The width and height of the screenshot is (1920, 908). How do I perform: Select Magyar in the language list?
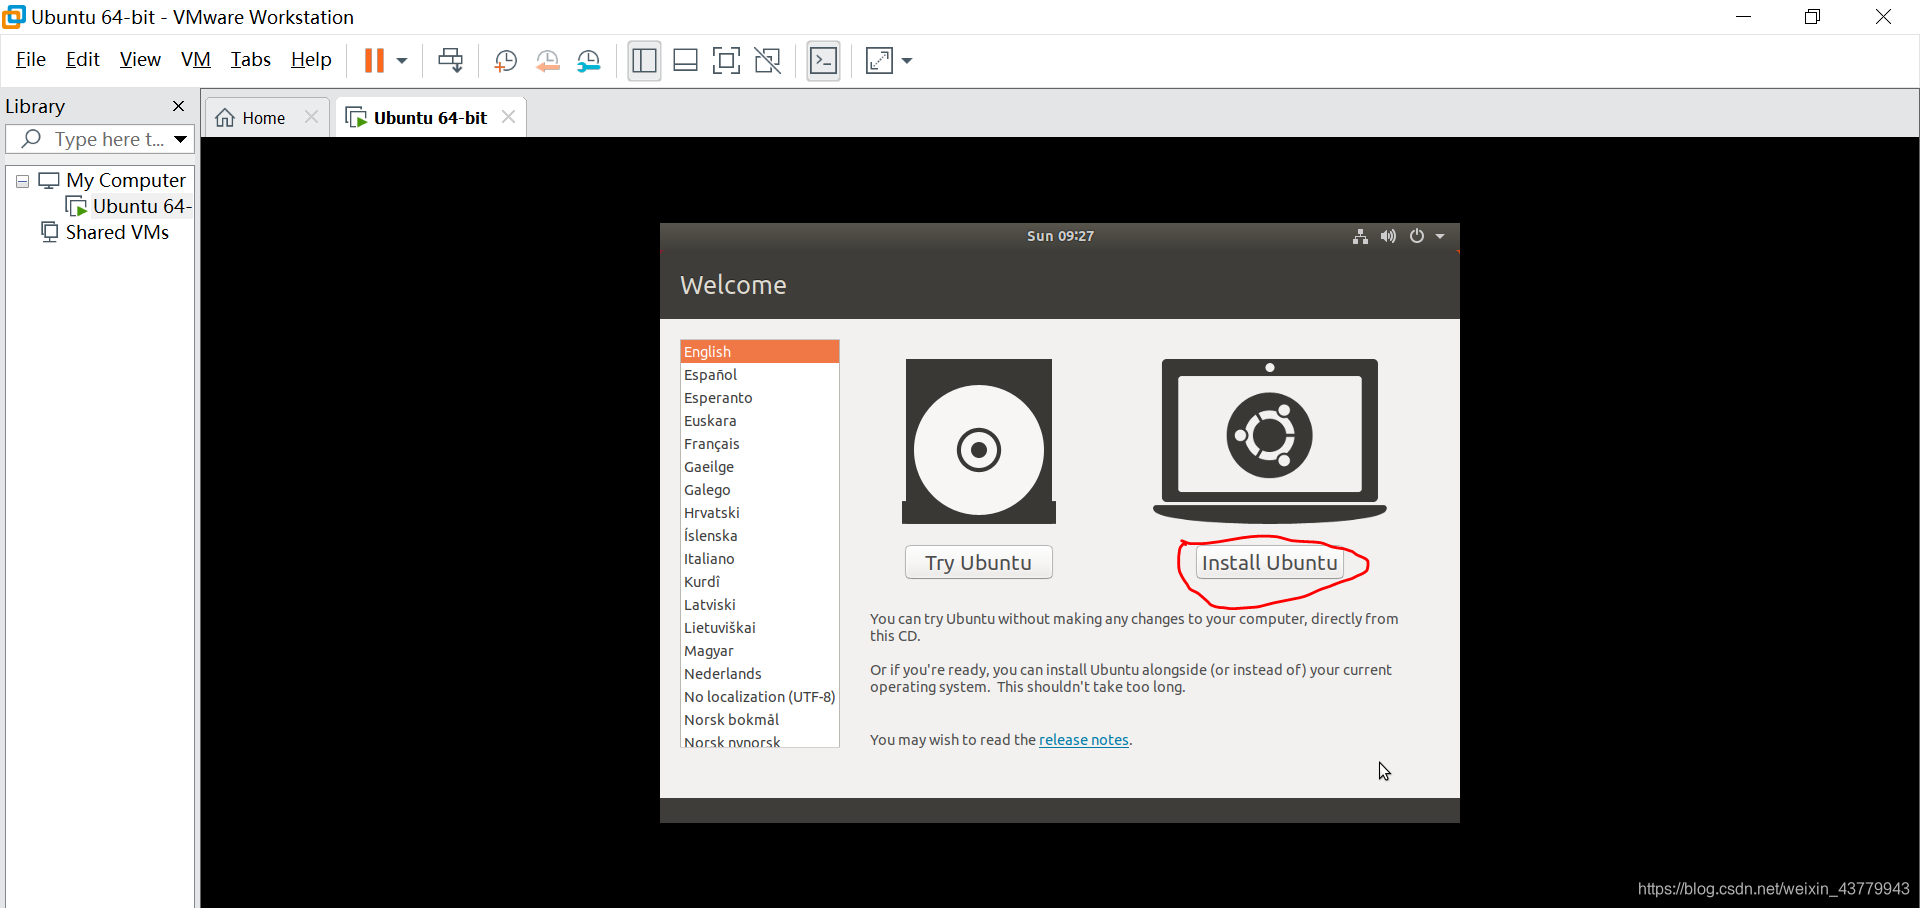point(759,651)
